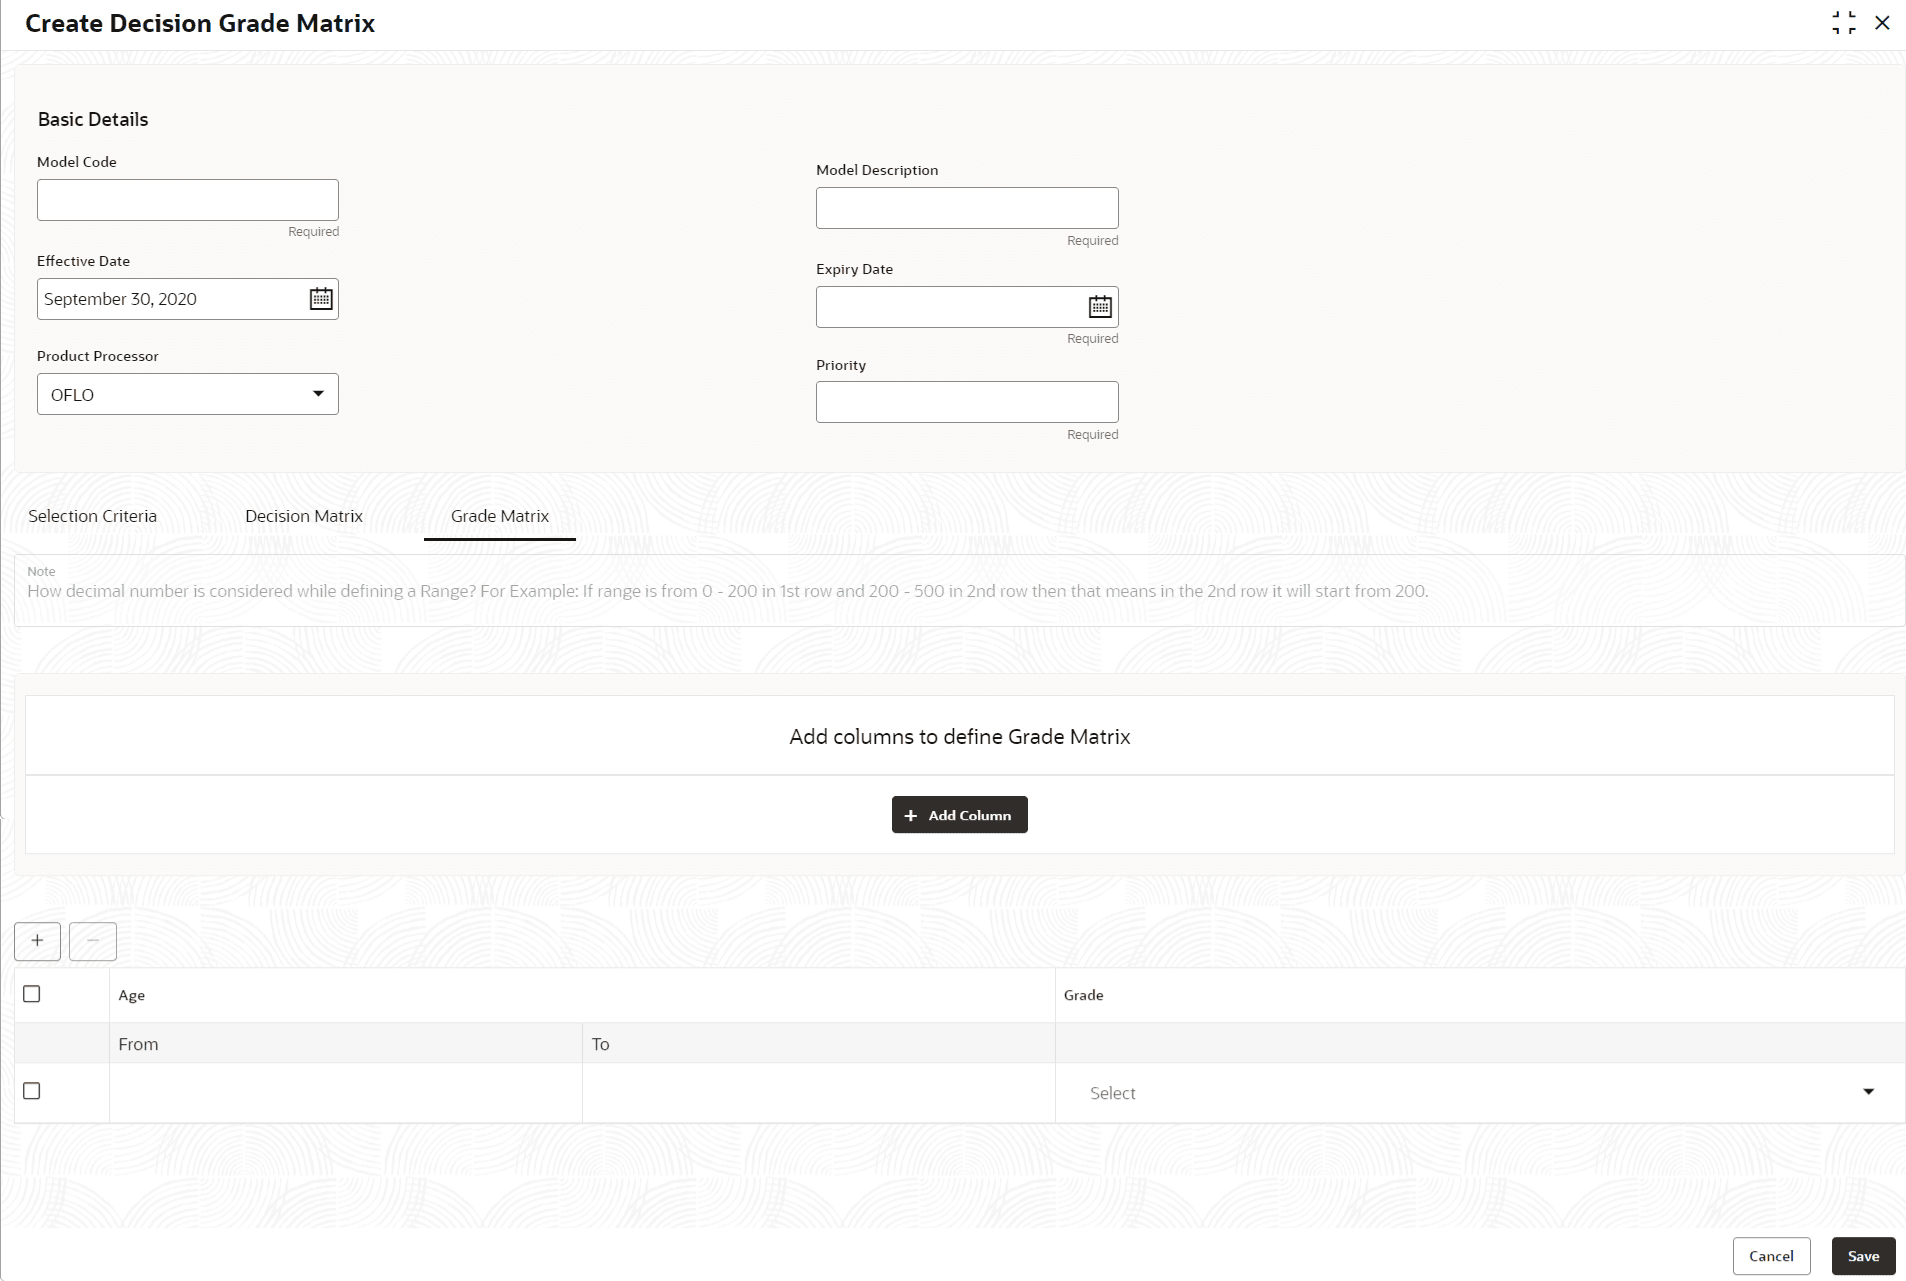The width and height of the screenshot is (1906, 1281).
Task: Click the Save button
Action: (1863, 1256)
